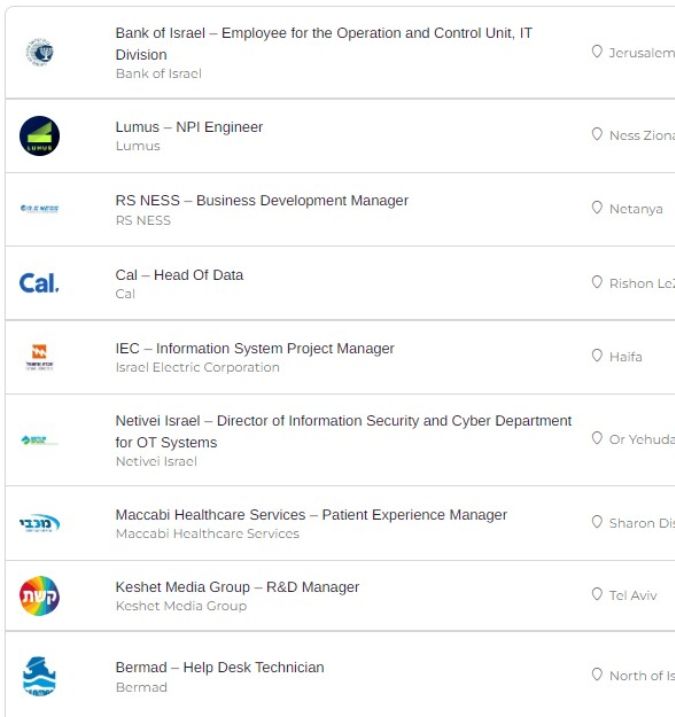Open the Cal Head Of Data job
Viewport: 675px width, 717px height.
pyautogui.click(x=179, y=275)
